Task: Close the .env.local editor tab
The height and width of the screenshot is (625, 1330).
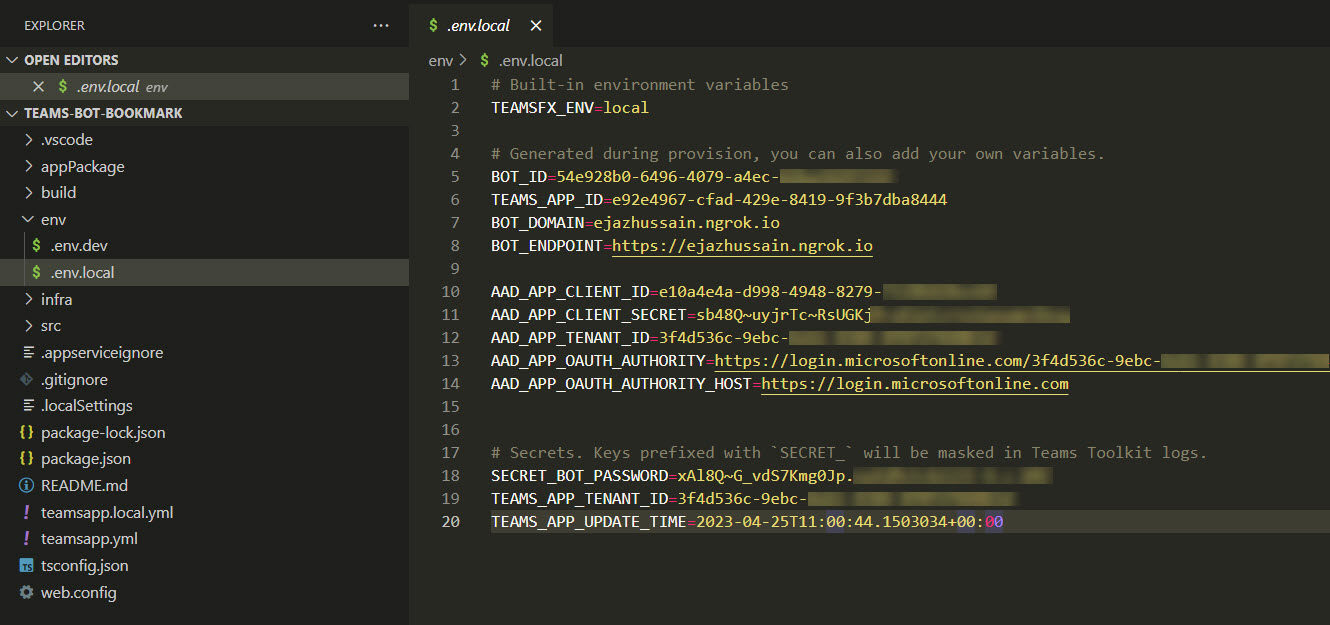Action: pos(536,26)
